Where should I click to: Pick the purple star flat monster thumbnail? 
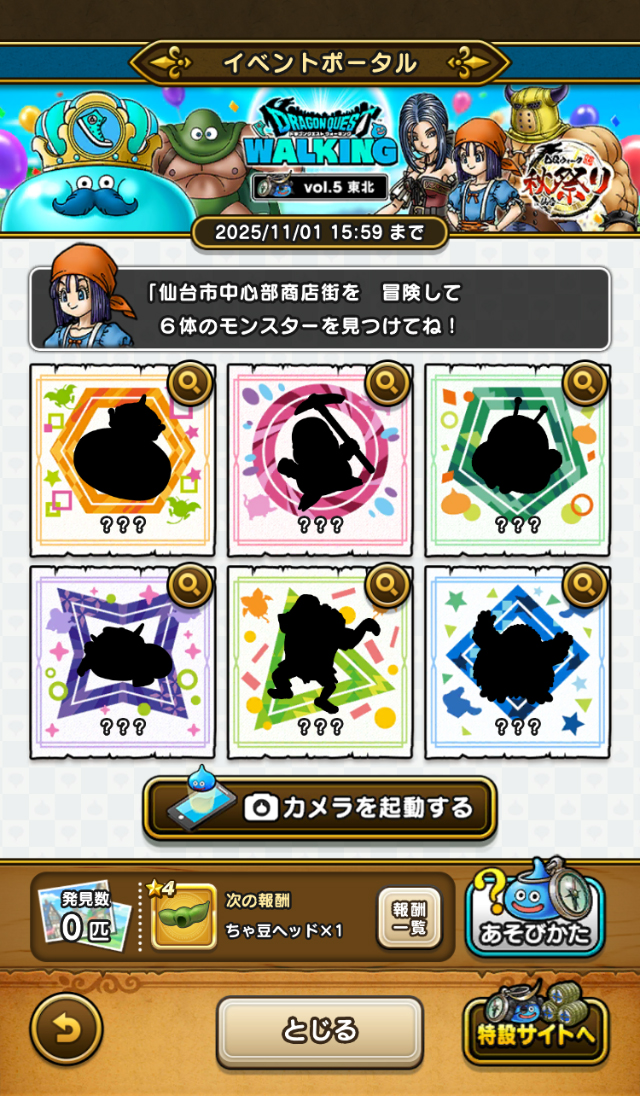[123, 663]
